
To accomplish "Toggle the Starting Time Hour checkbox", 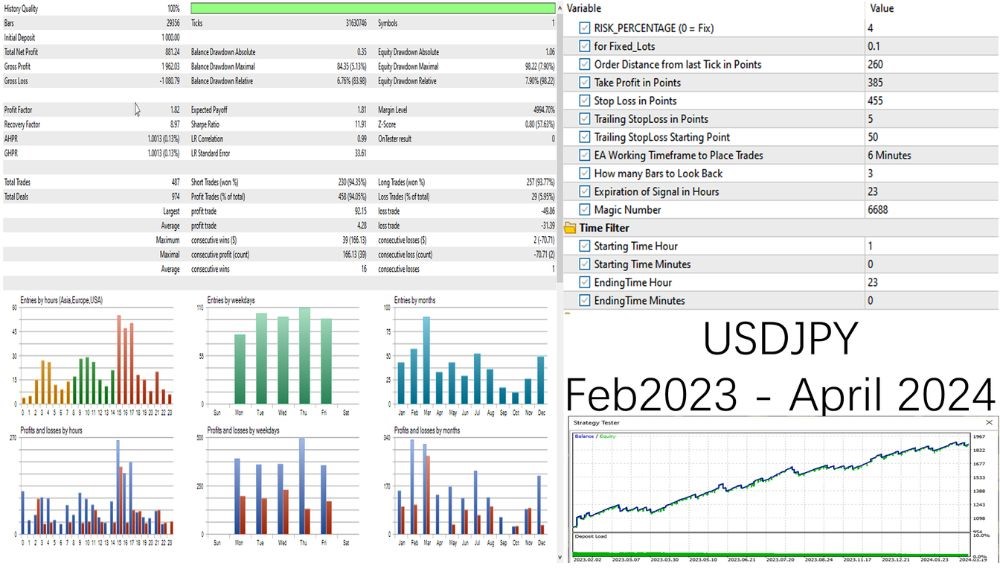I will 585,246.
